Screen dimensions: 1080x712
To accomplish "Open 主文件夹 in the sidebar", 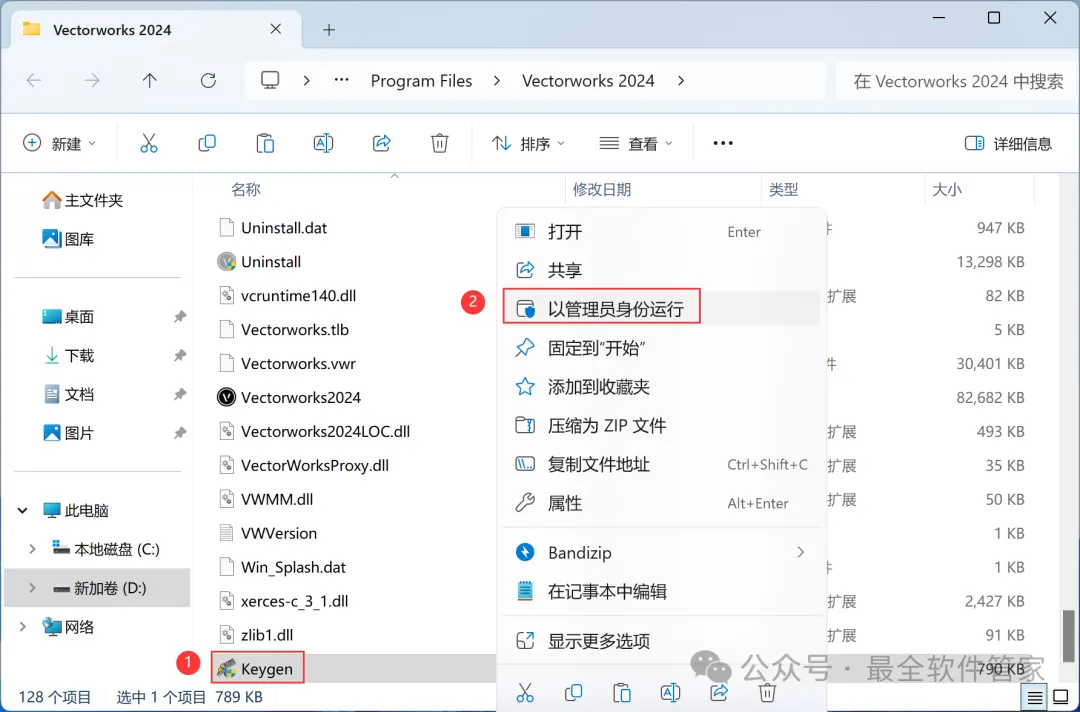I will tap(83, 200).
